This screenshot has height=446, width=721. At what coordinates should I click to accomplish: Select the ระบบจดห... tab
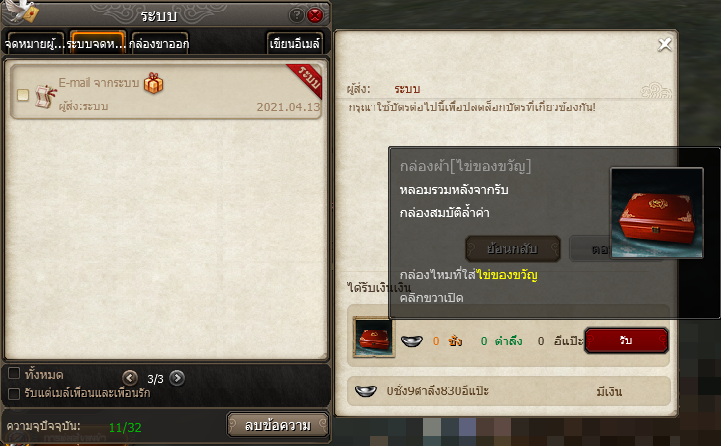point(97,43)
